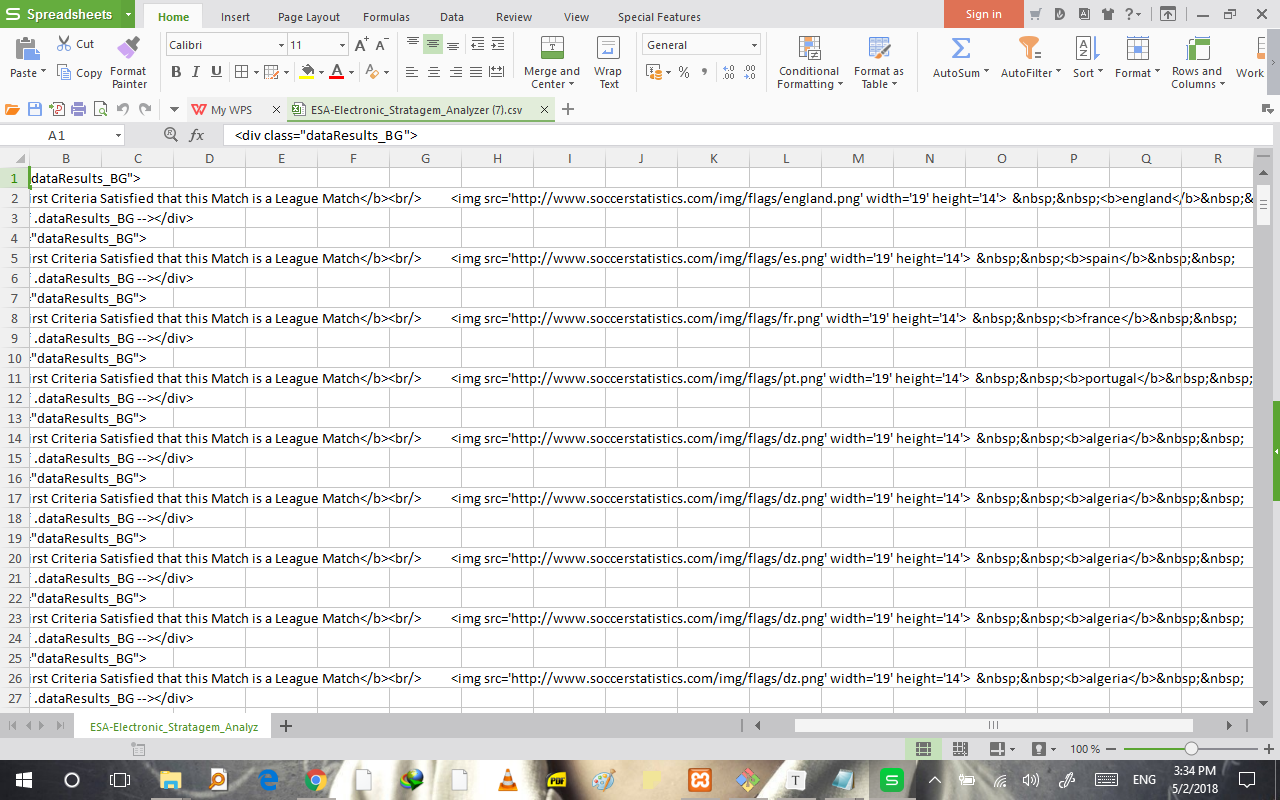Open the Review menu tab
The image size is (1280, 800).
(x=513, y=16)
